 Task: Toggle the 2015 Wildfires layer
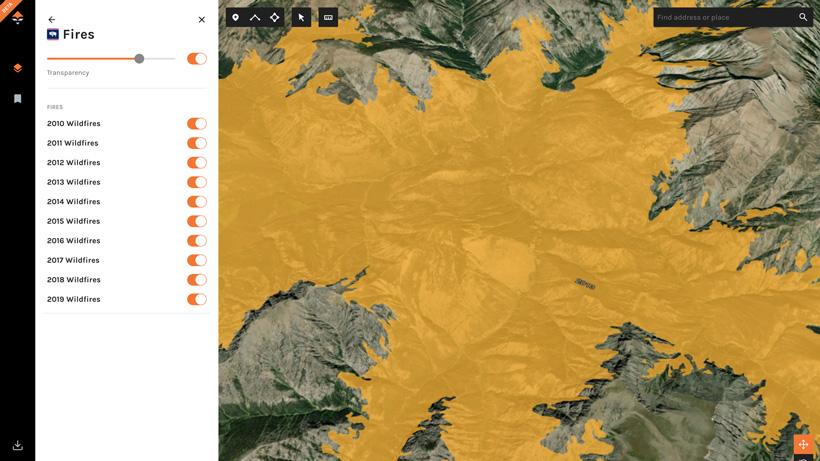click(197, 221)
